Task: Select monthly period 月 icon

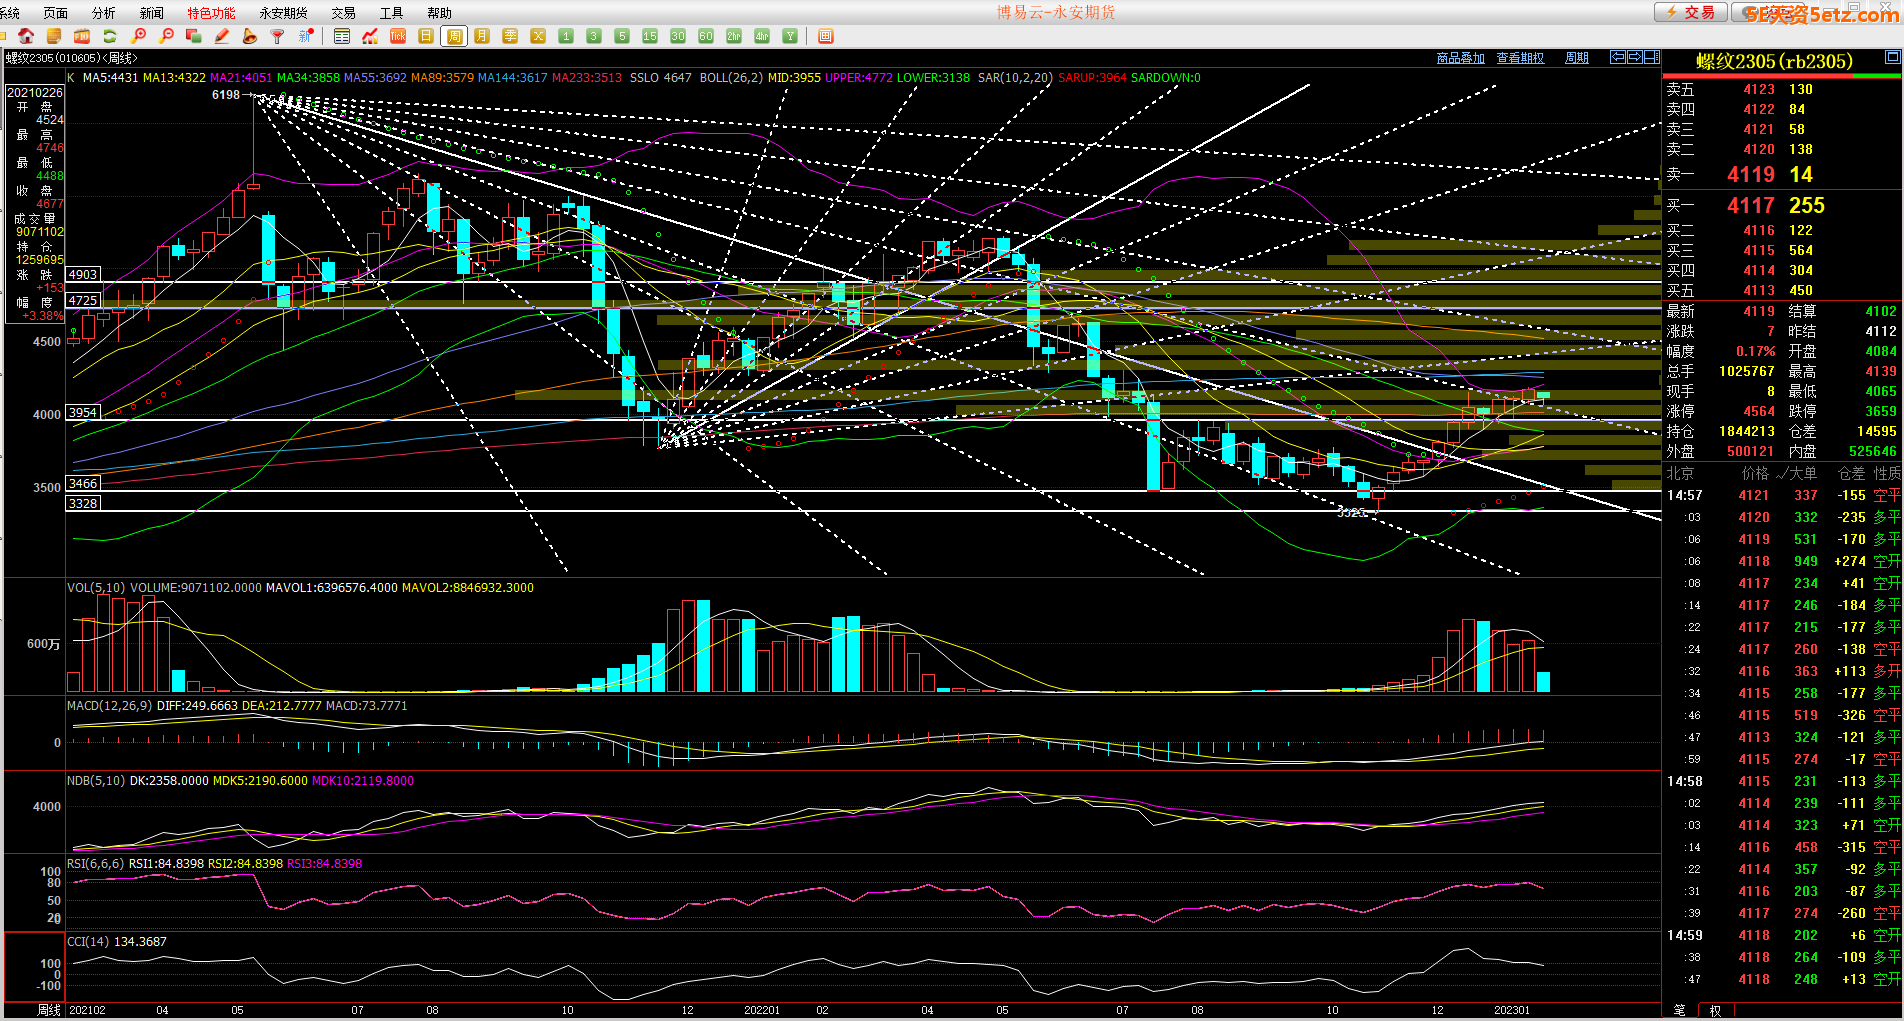Action: point(482,36)
